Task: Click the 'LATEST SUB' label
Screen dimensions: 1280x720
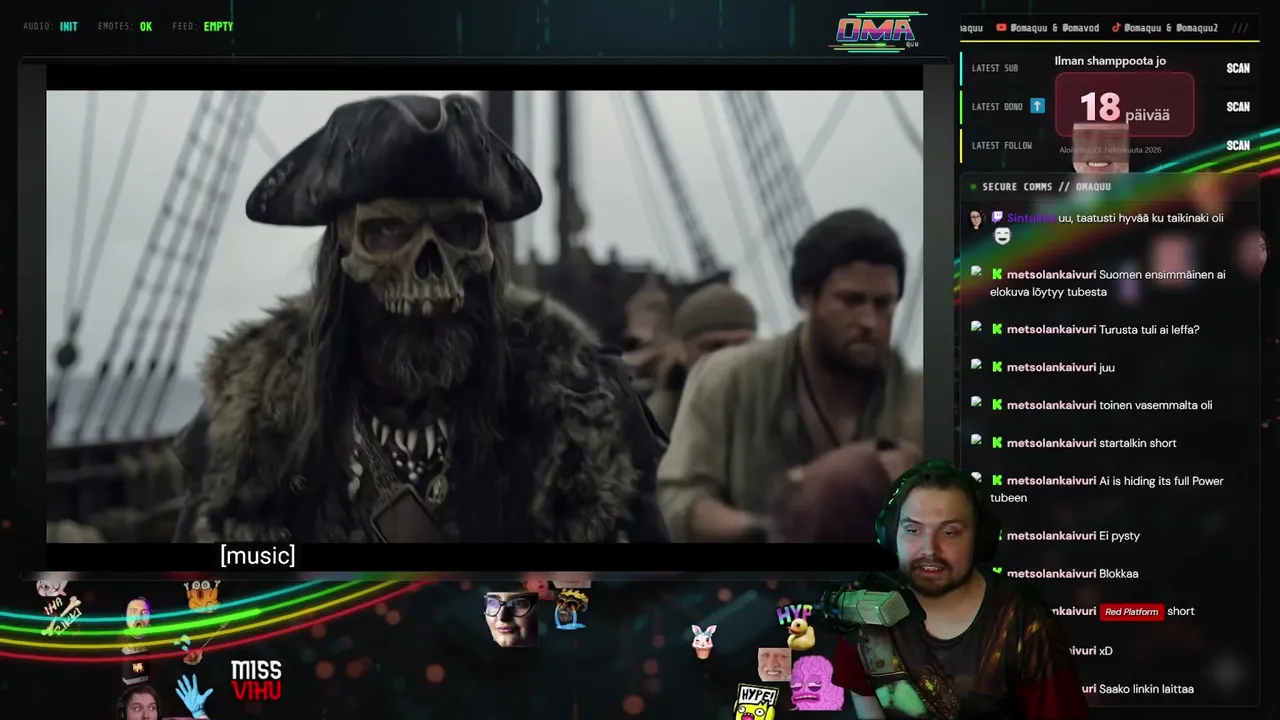Action: 995,68
